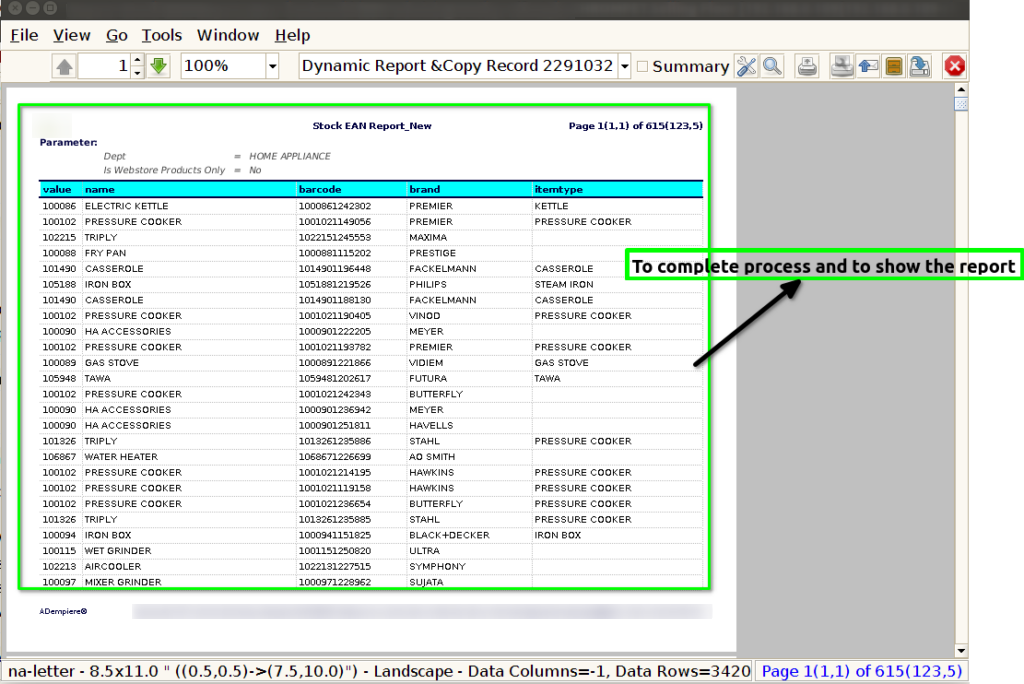1024x684 pixels.
Task: Click brand 'PHILIPS' cell
Action: pos(428,284)
